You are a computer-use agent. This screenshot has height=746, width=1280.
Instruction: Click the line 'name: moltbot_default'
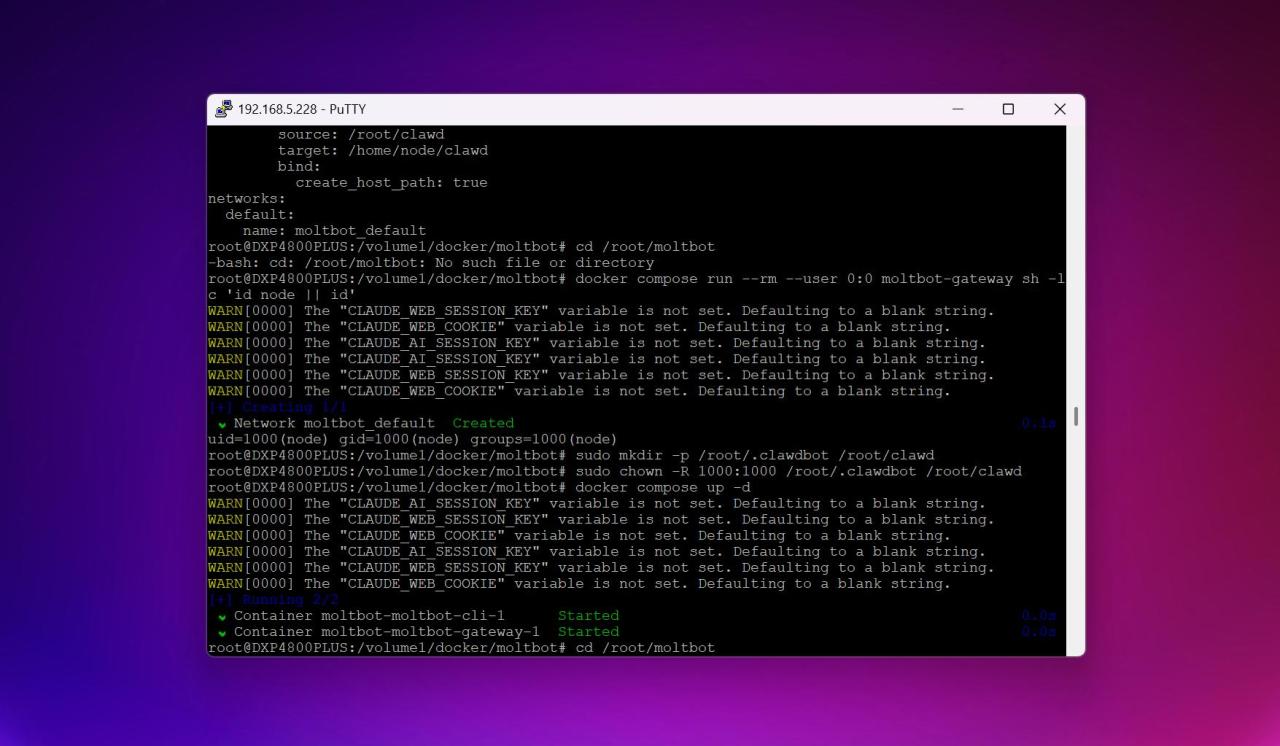334,230
